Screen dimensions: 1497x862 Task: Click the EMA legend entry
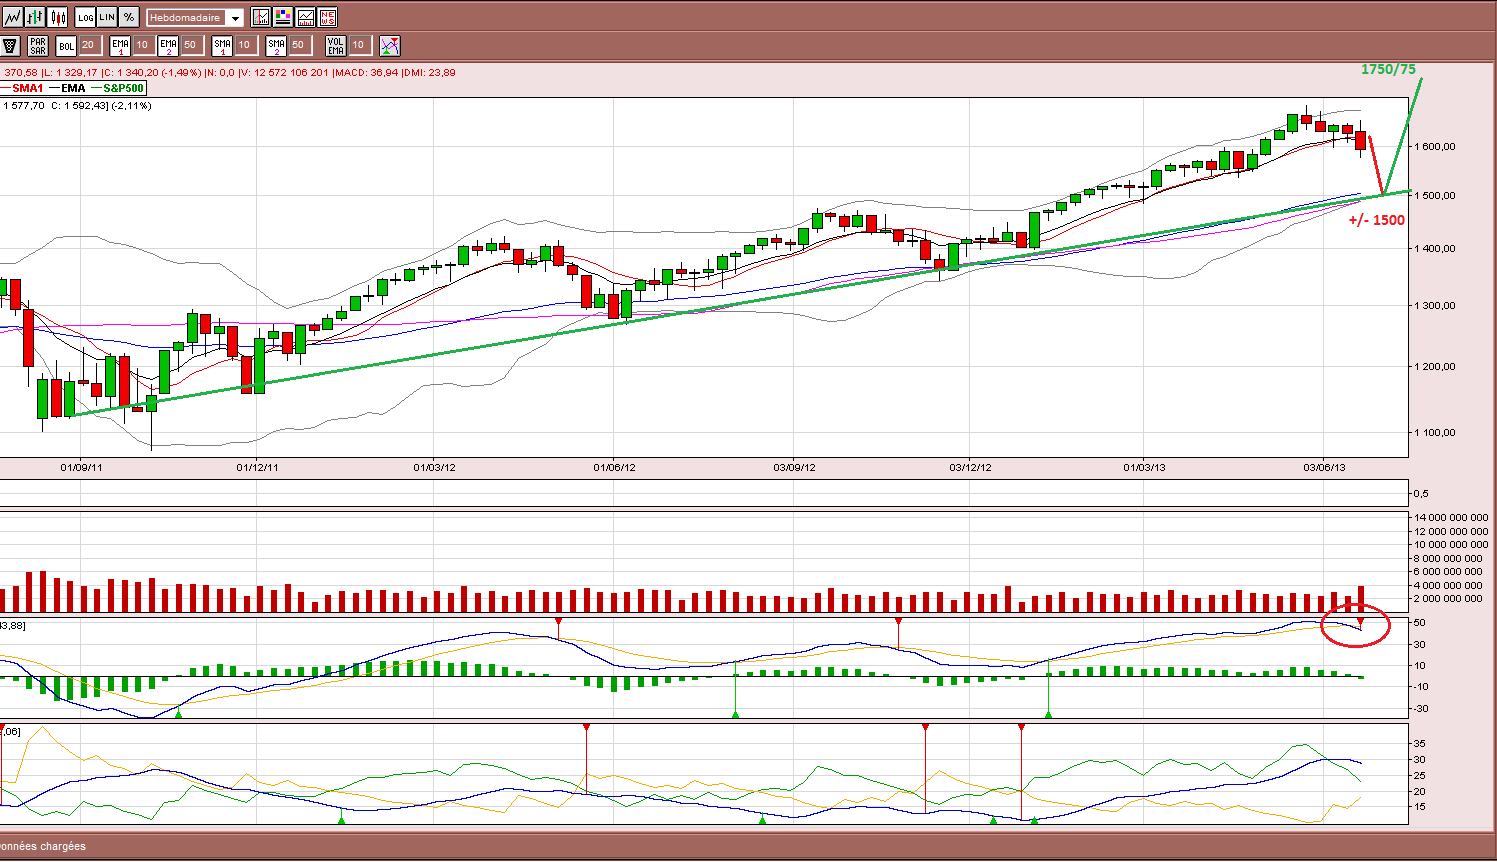pos(68,88)
